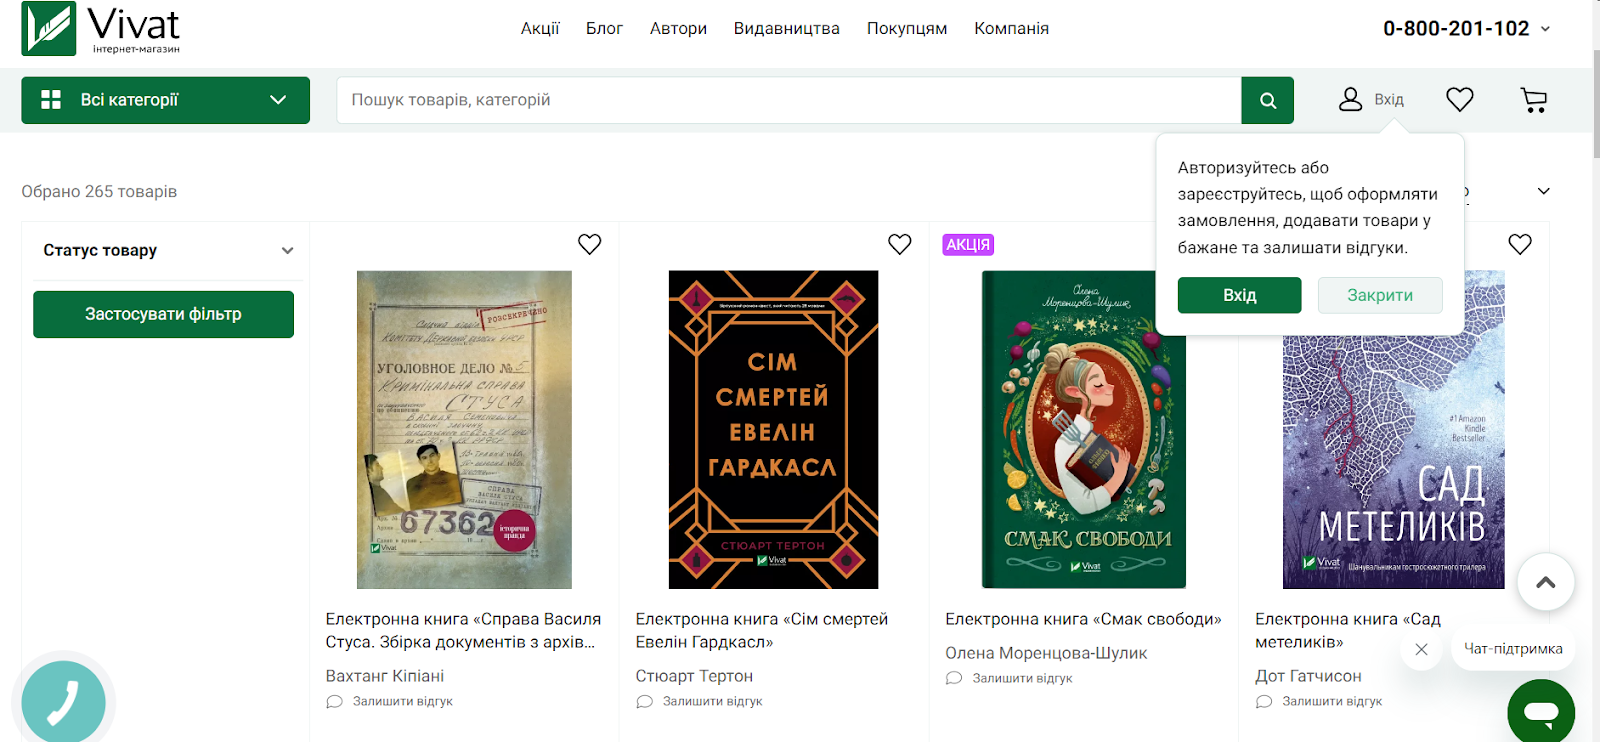Open «Справа Василя Стуса» book title link
Screen dimensions: 1600x742
pyautogui.click(x=463, y=631)
